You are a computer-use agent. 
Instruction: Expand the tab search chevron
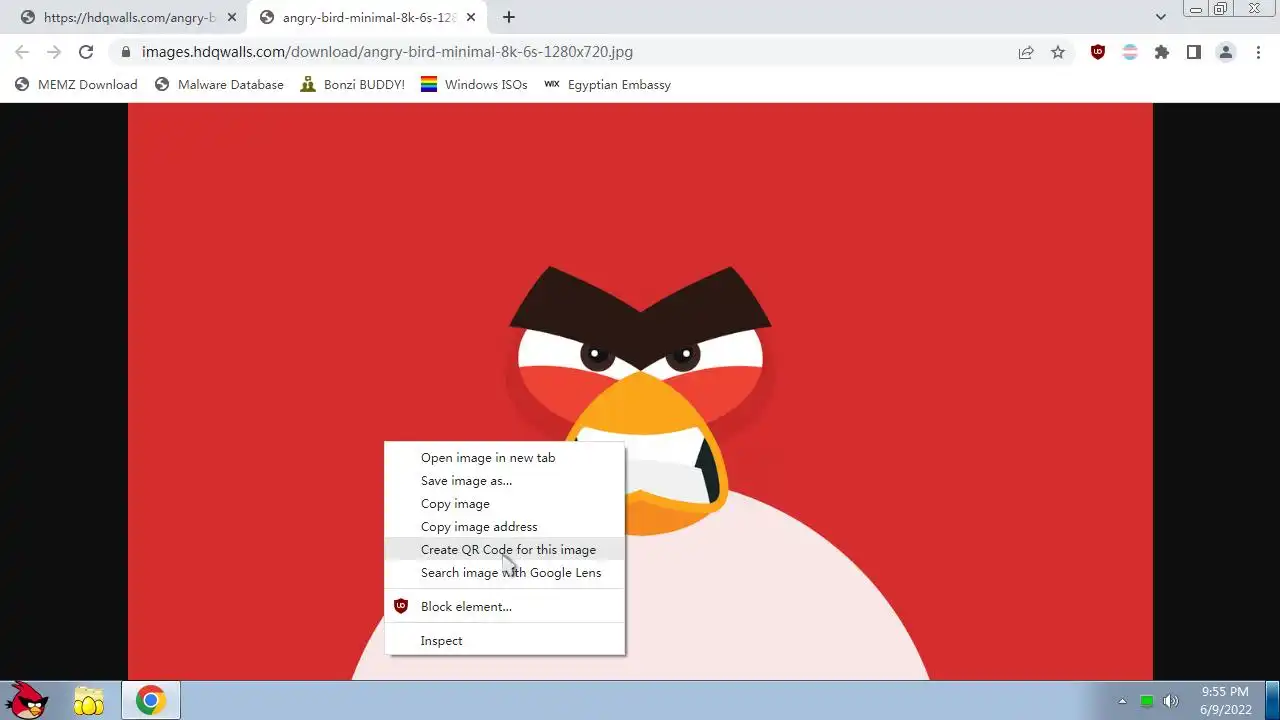(x=1160, y=17)
